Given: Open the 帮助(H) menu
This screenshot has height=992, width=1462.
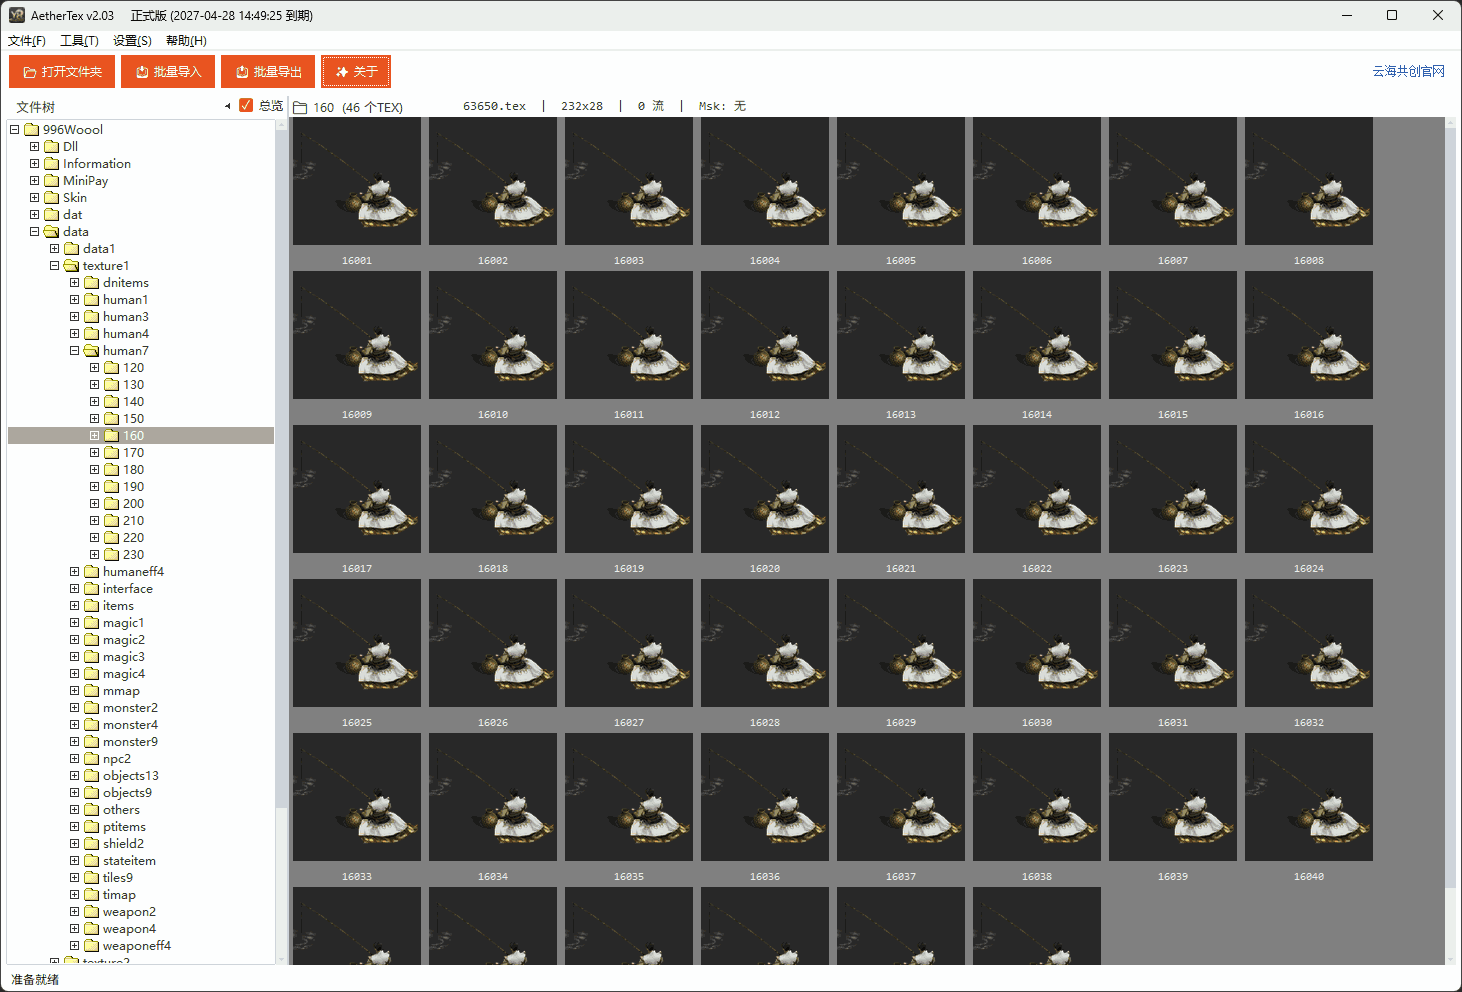Looking at the screenshot, I should pos(186,41).
